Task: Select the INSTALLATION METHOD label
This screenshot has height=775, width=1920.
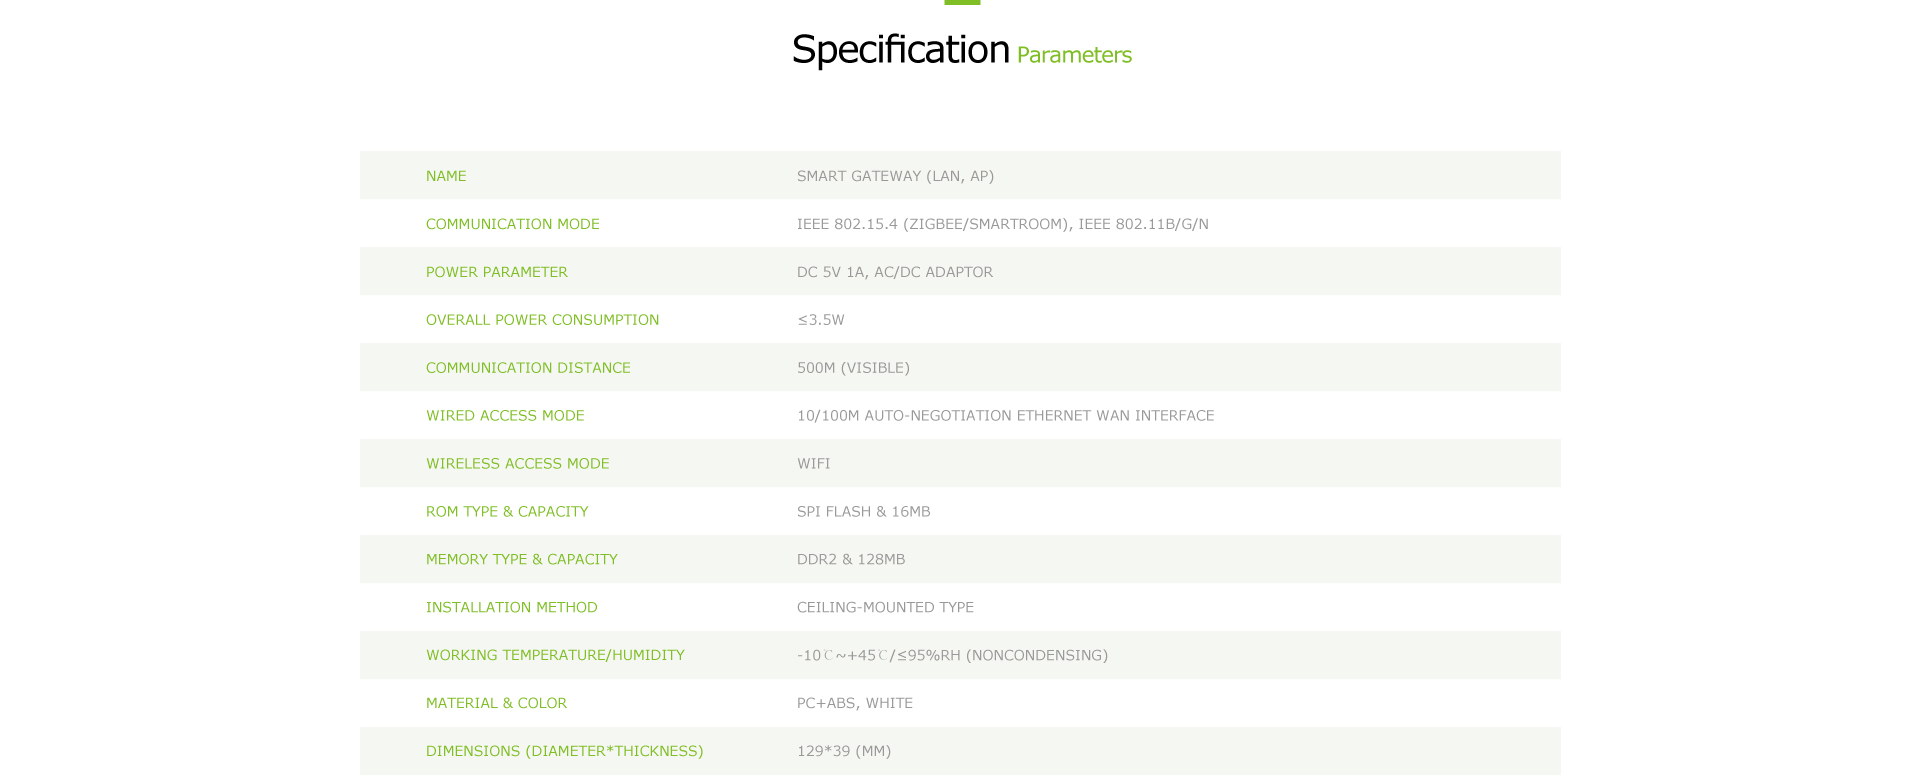Action: pyautogui.click(x=512, y=608)
